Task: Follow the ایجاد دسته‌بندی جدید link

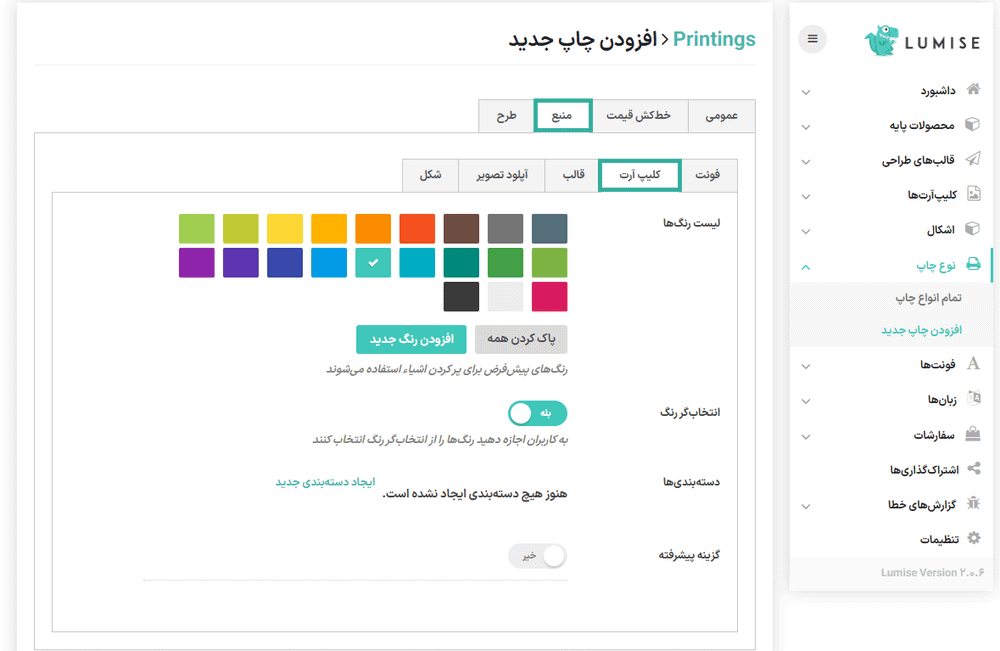Action: click(325, 482)
